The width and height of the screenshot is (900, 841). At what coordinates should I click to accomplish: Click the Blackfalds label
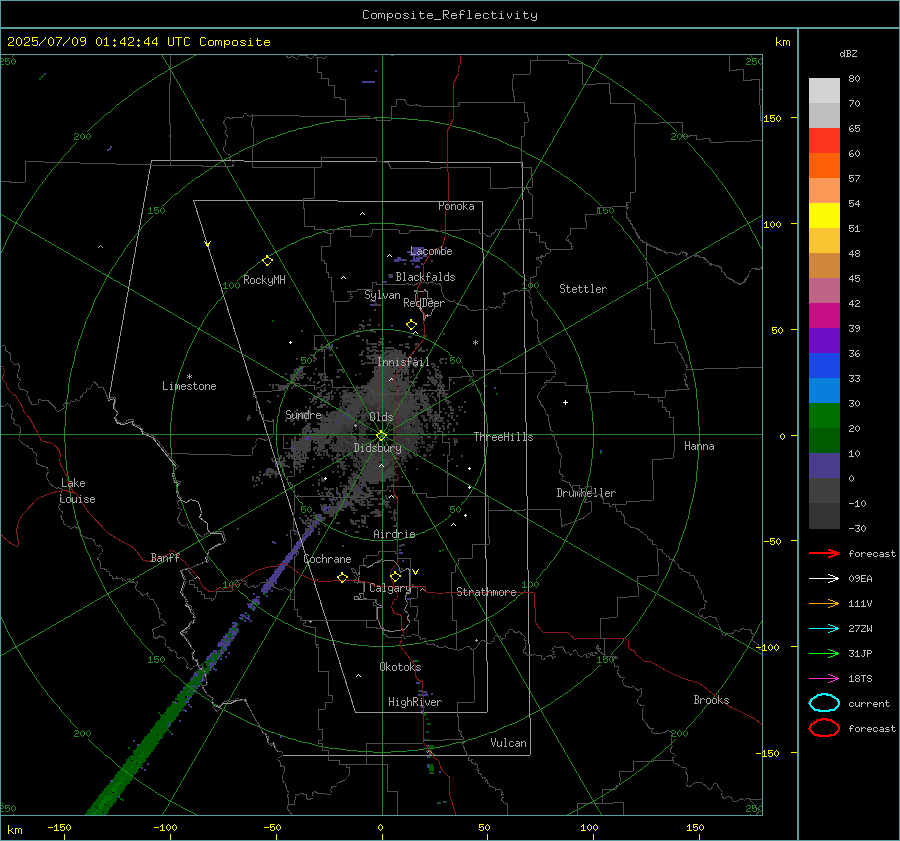(x=425, y=277)
